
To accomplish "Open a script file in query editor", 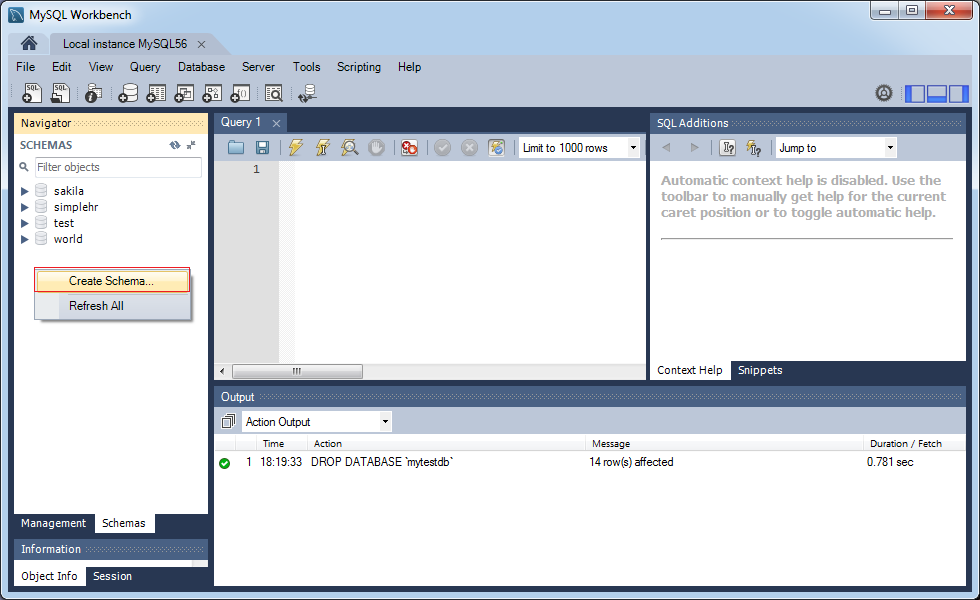I will coord(236,148).
